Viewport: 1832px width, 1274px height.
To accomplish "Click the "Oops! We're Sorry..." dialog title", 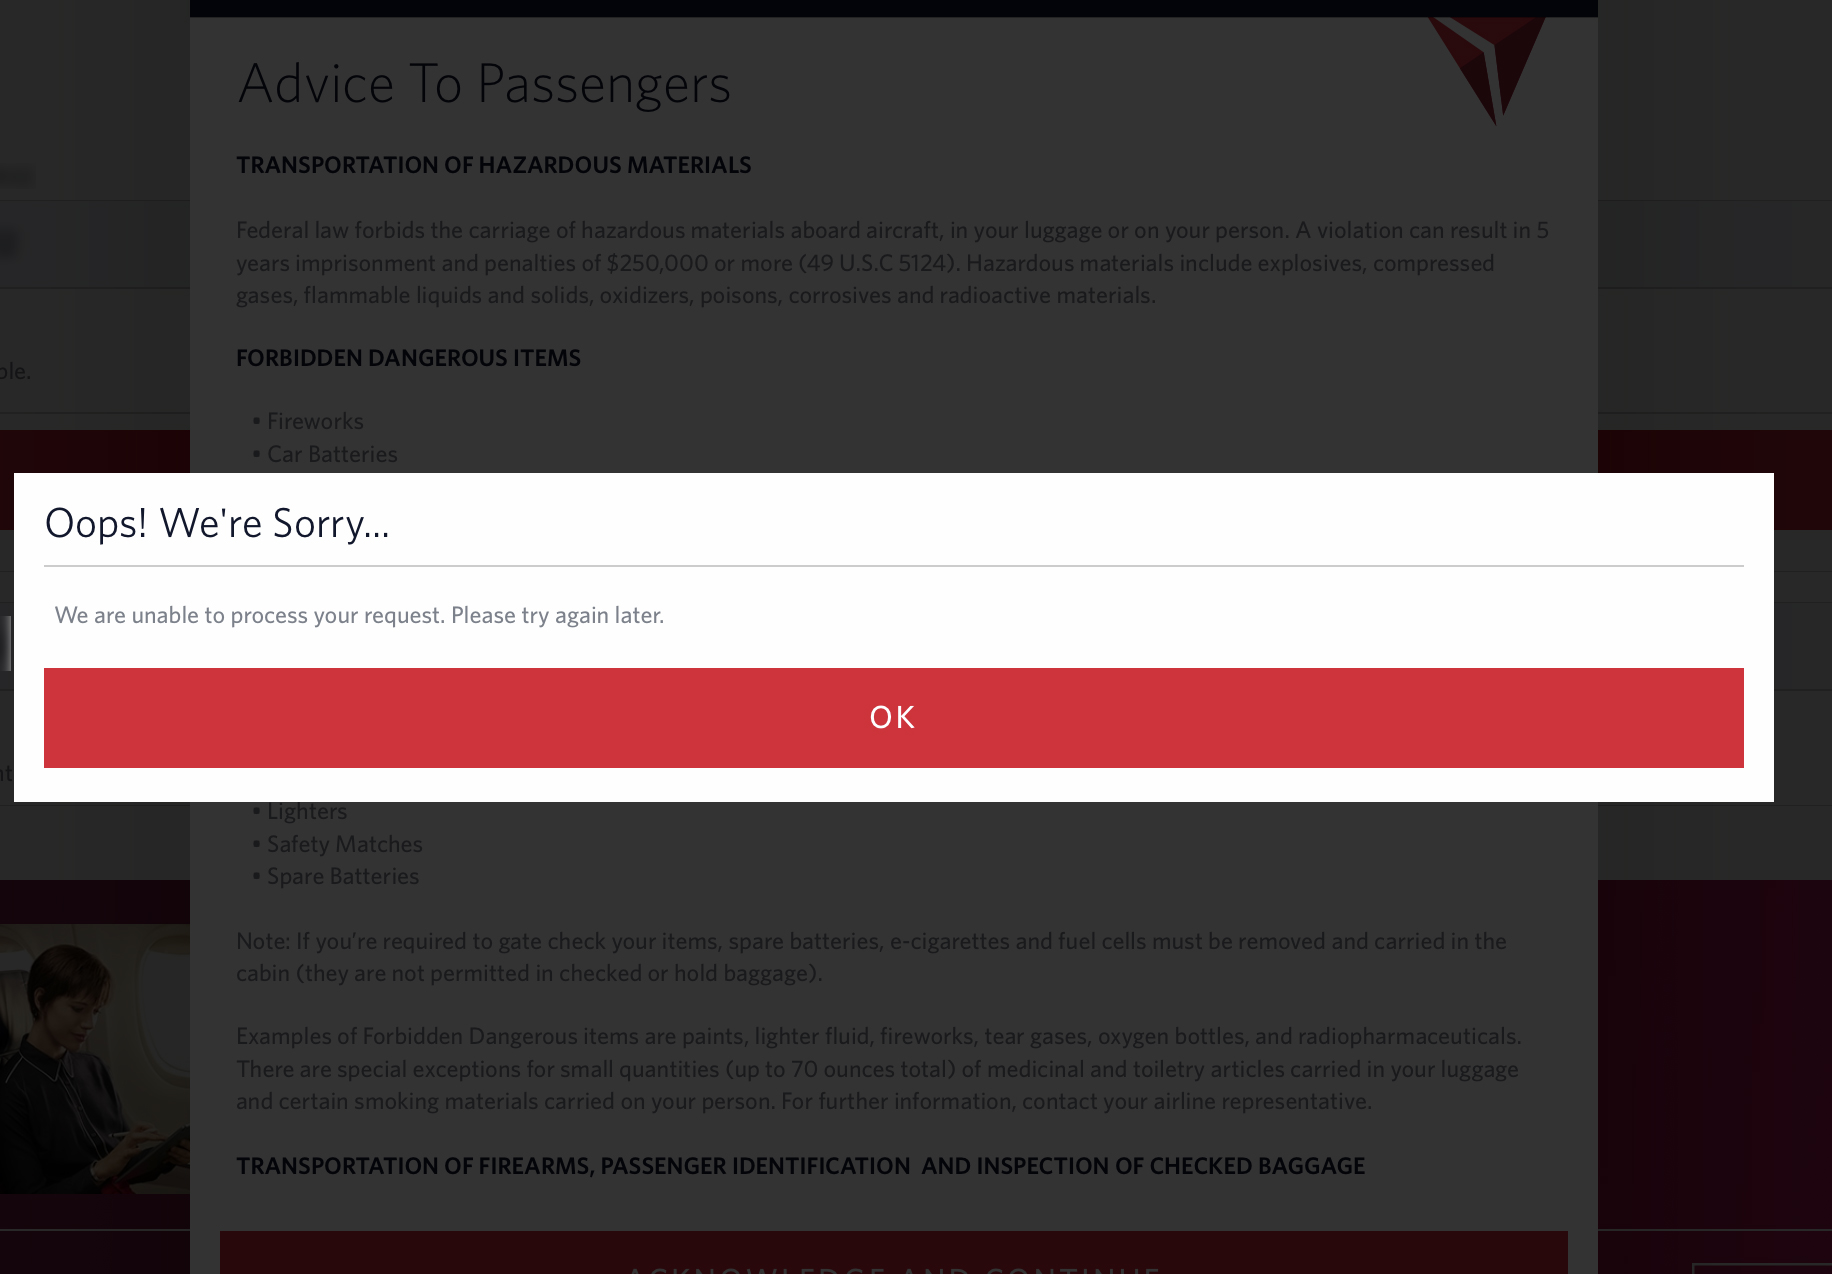I will click(x=217, y=523).
